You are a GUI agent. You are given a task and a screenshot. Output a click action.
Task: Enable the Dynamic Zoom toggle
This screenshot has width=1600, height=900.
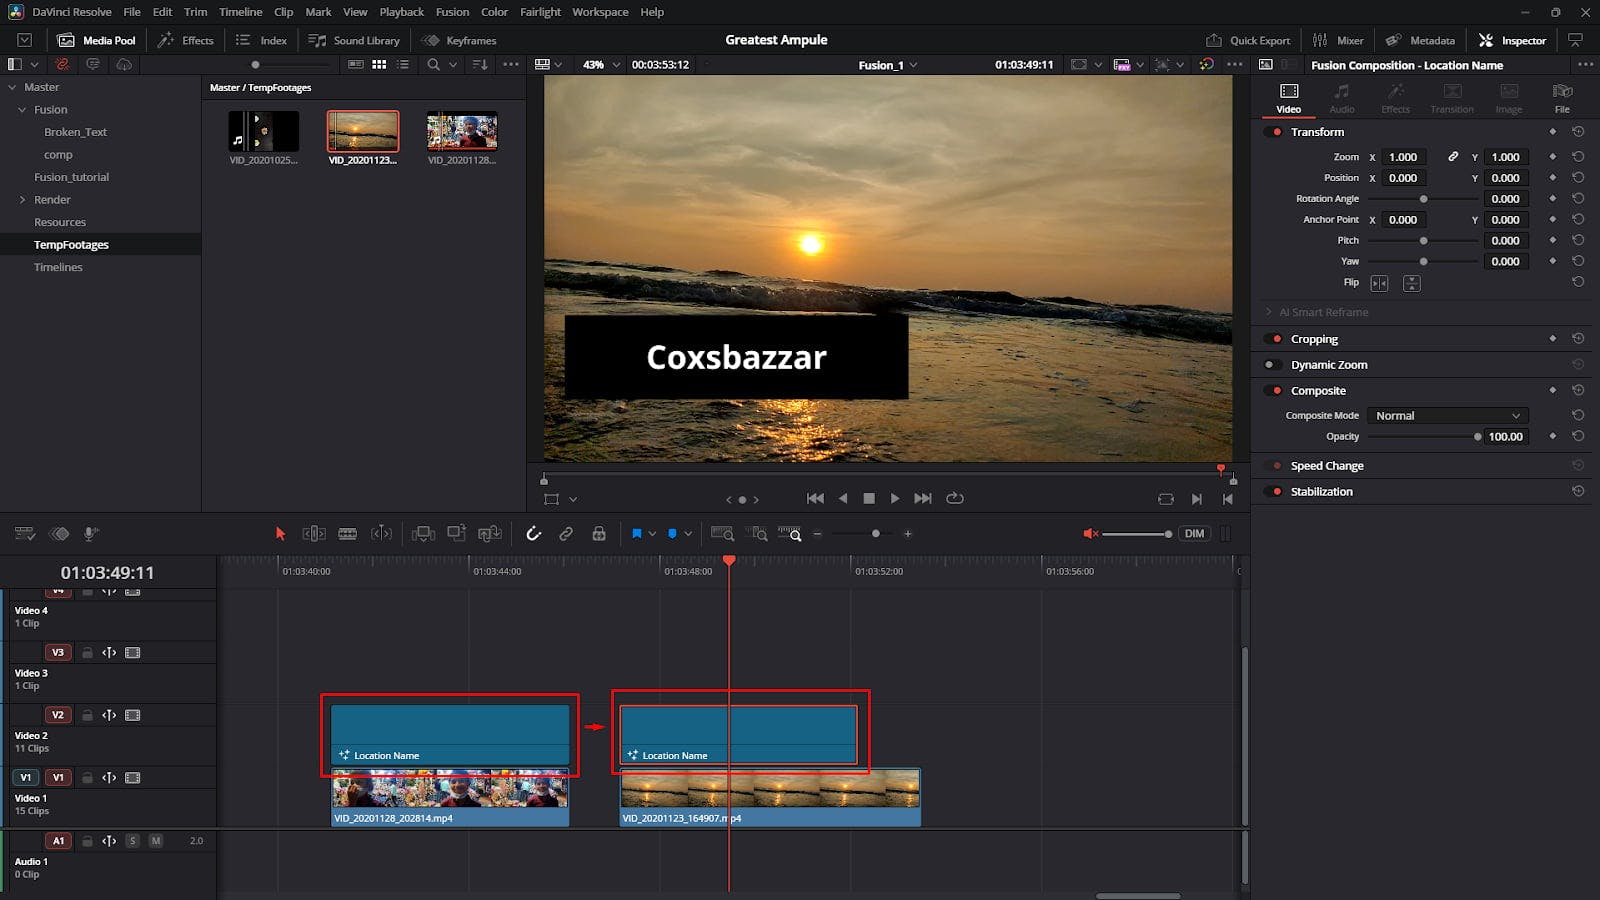coord(1273,364)
